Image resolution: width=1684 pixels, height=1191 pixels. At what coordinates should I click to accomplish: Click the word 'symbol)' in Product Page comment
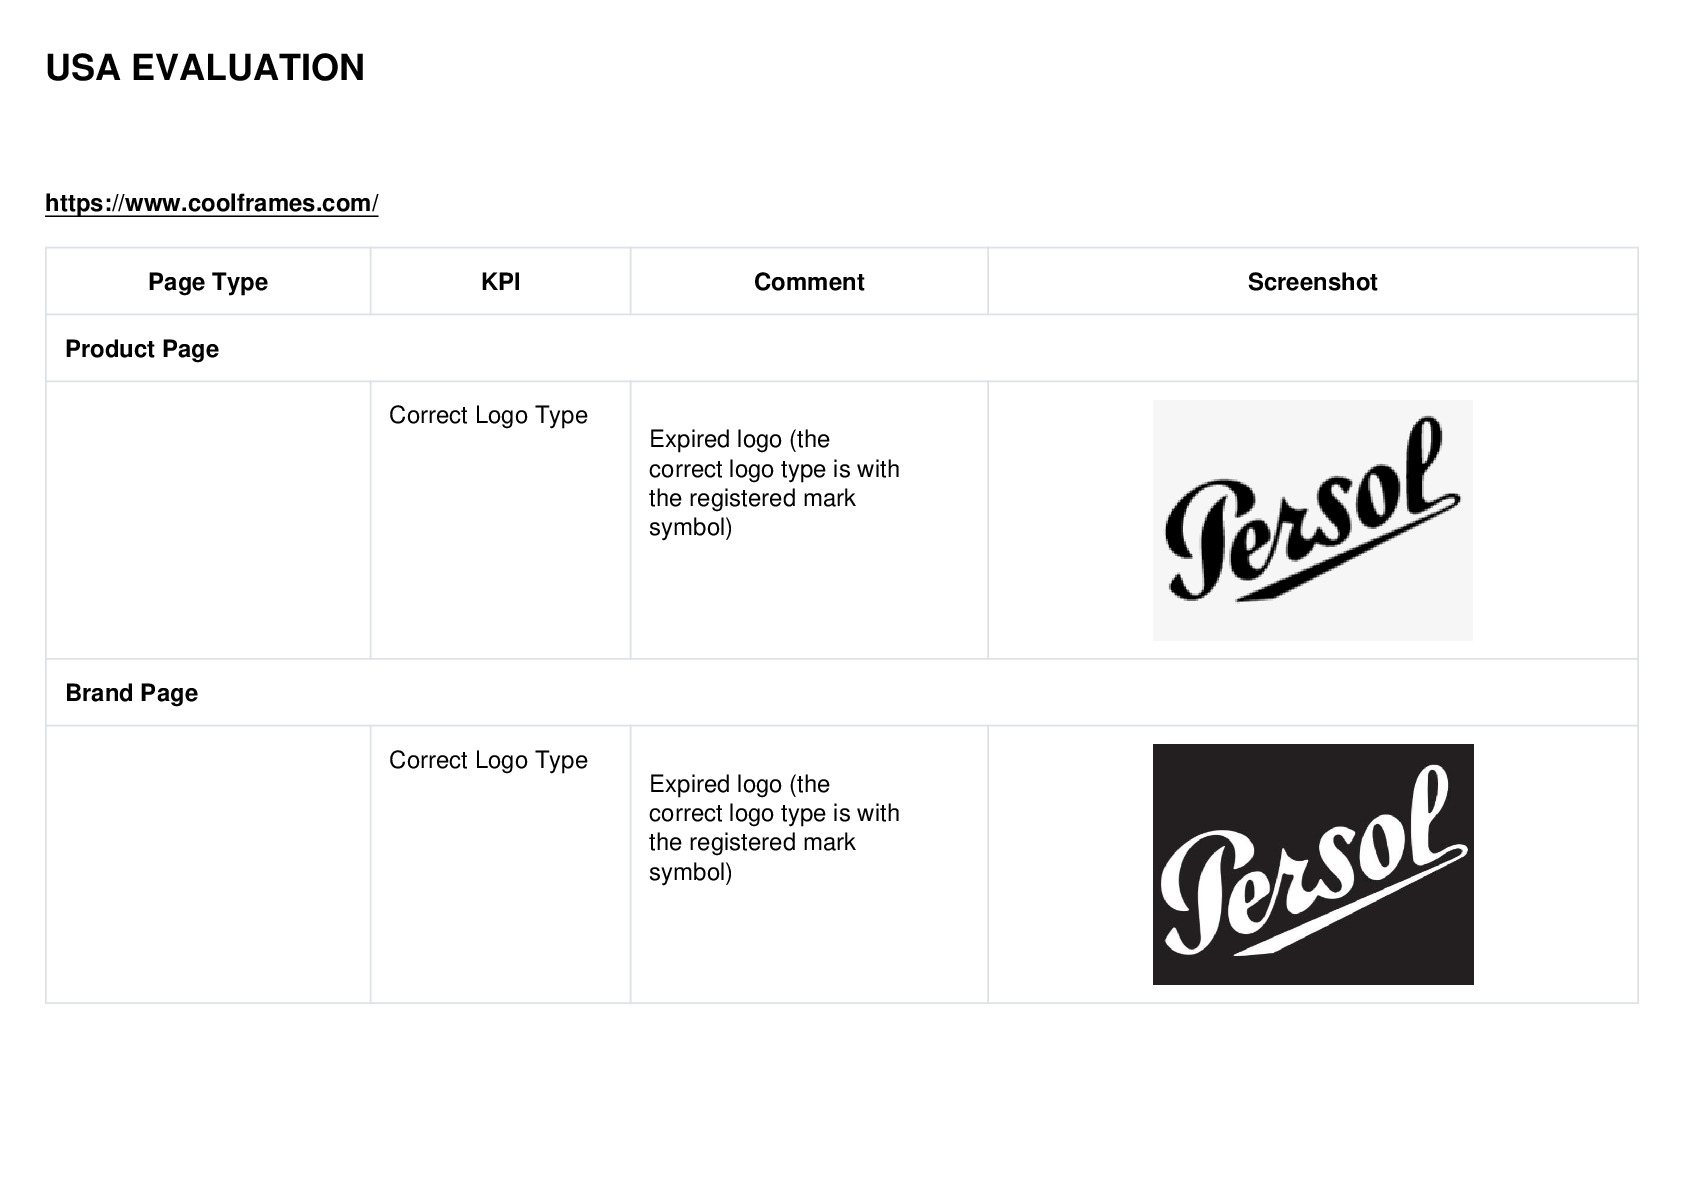pyautogui.click(x=690, y=528)
